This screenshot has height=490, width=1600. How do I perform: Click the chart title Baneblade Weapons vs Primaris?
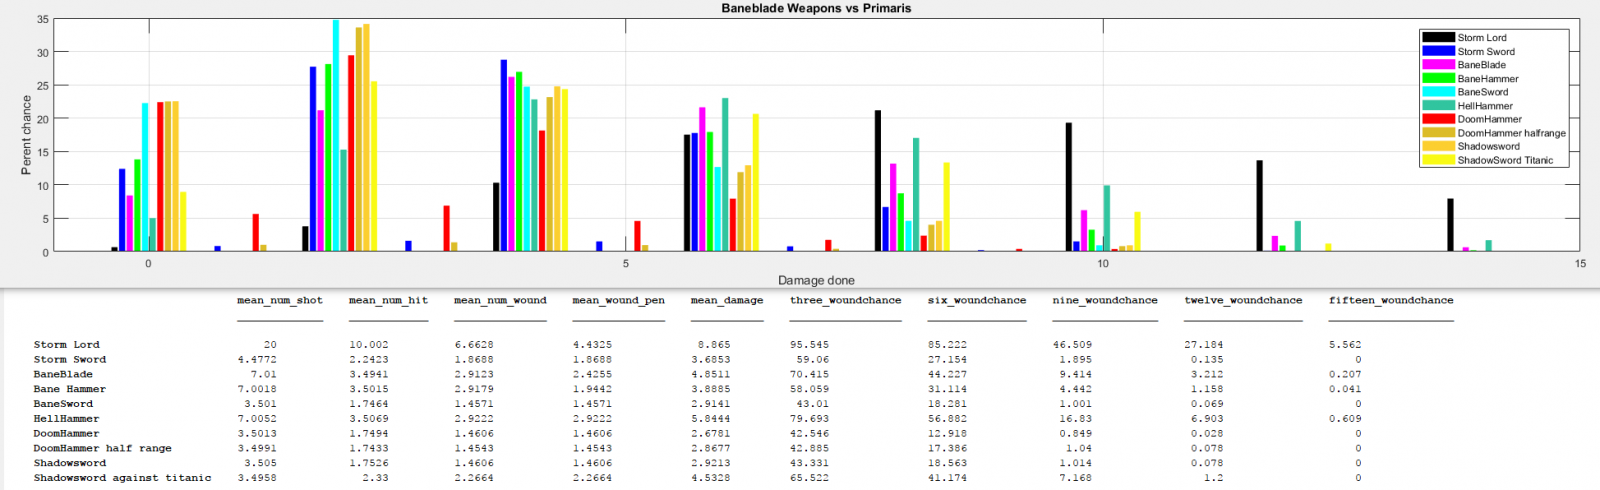816,8
